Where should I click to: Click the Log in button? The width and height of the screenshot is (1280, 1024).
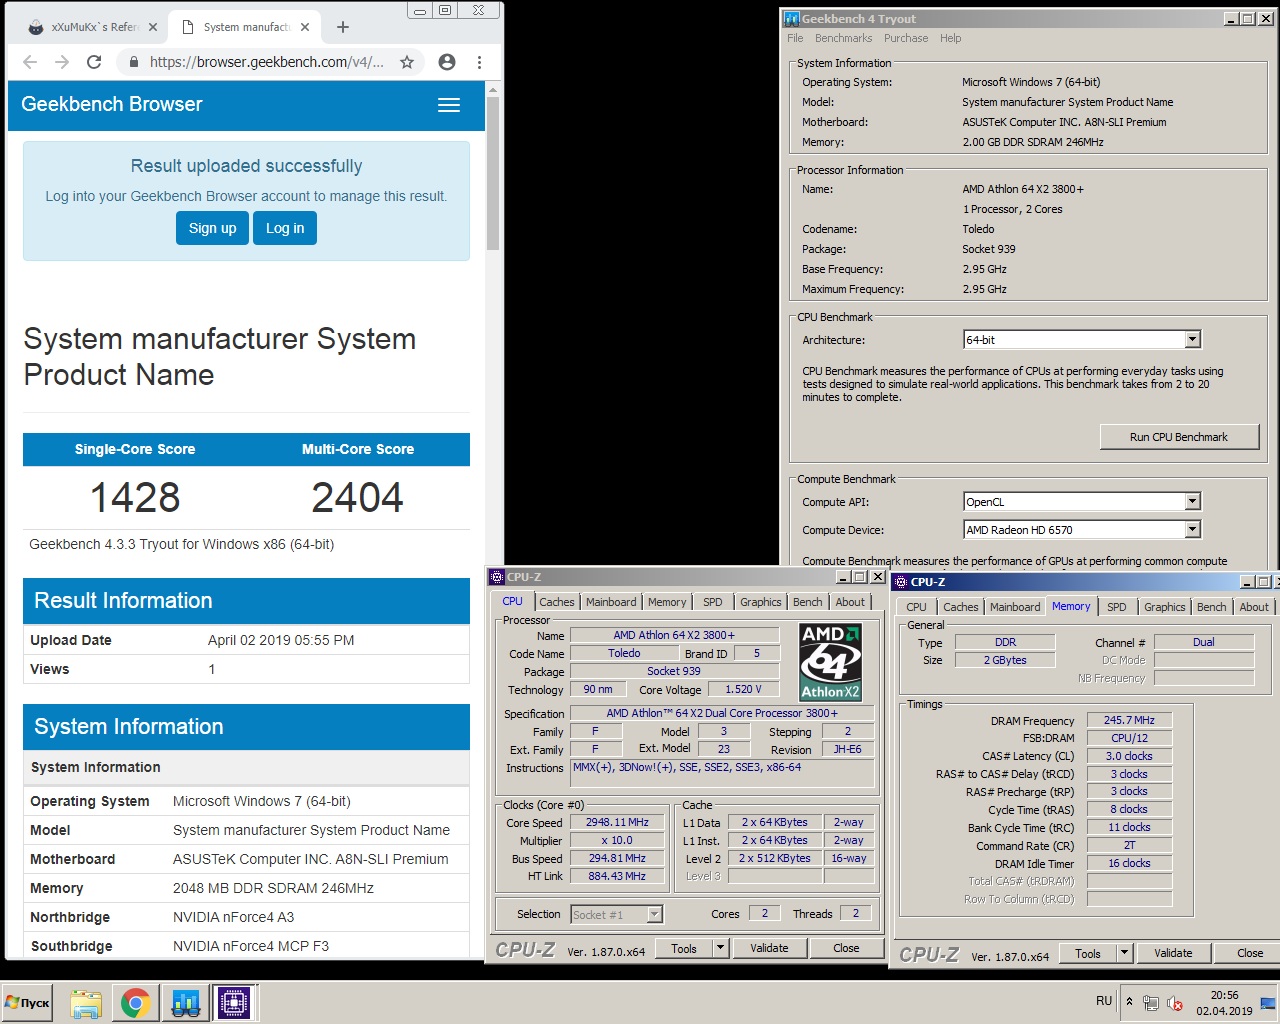pos(285,228)
